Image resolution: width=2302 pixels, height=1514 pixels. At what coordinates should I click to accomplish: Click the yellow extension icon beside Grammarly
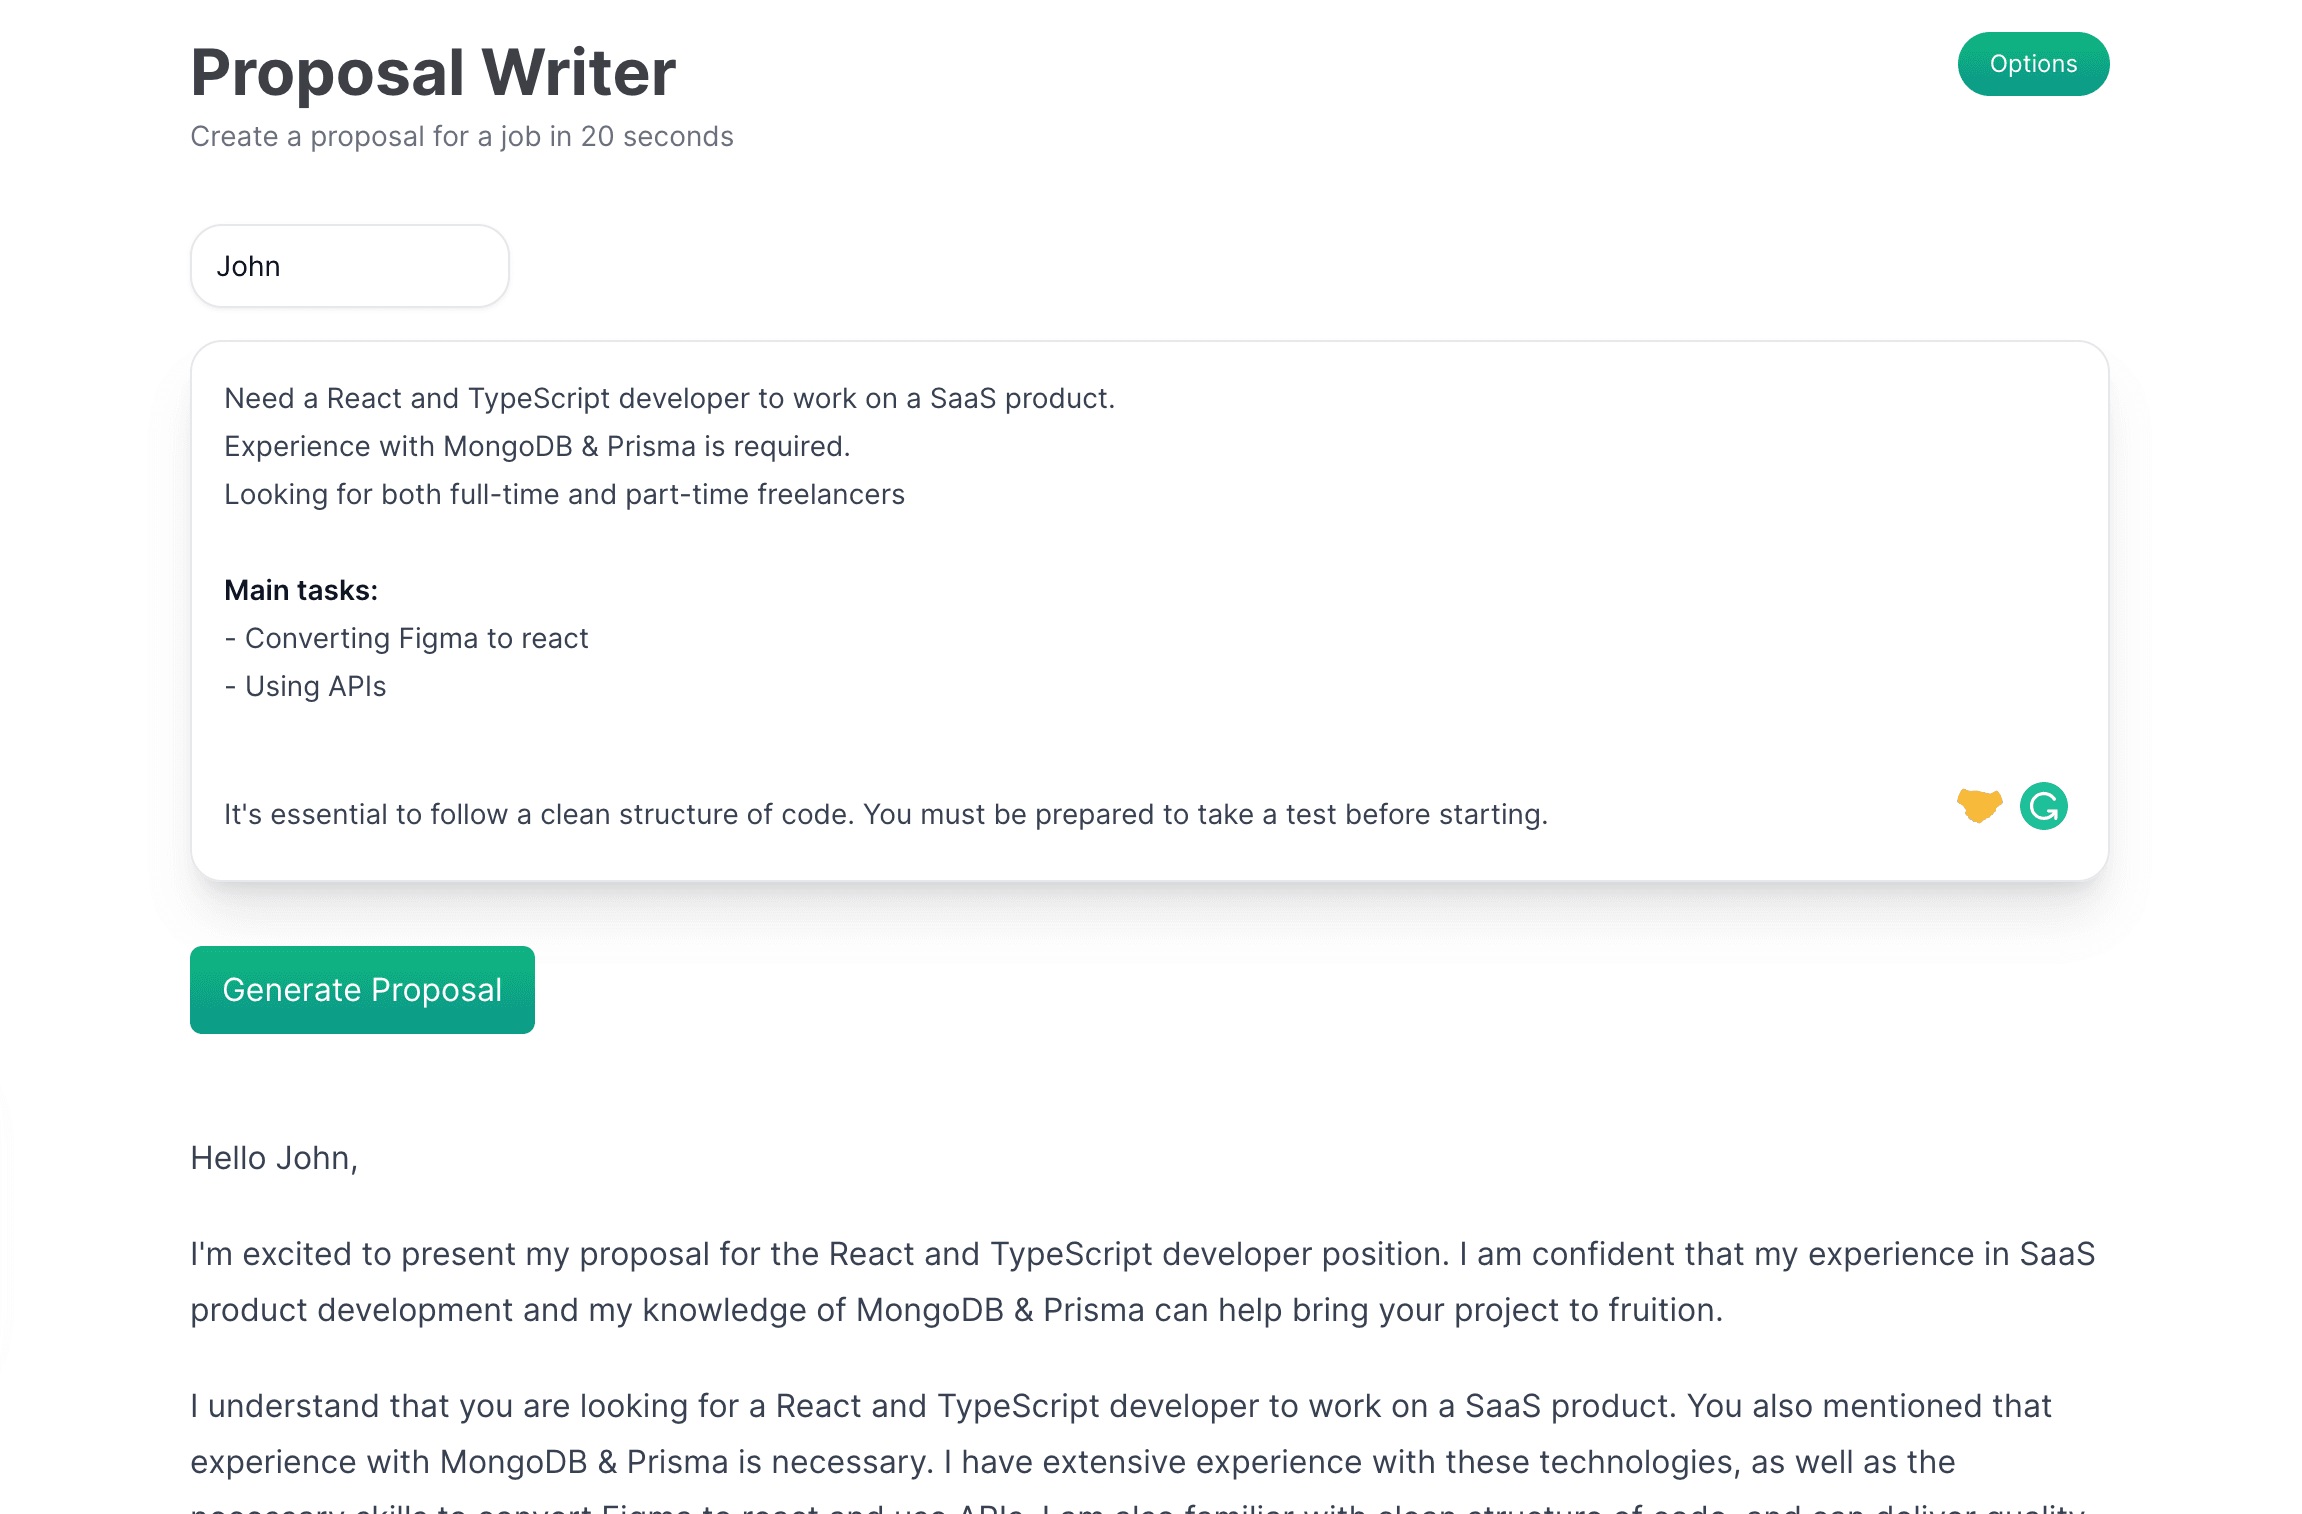(x=1979, y=805)
